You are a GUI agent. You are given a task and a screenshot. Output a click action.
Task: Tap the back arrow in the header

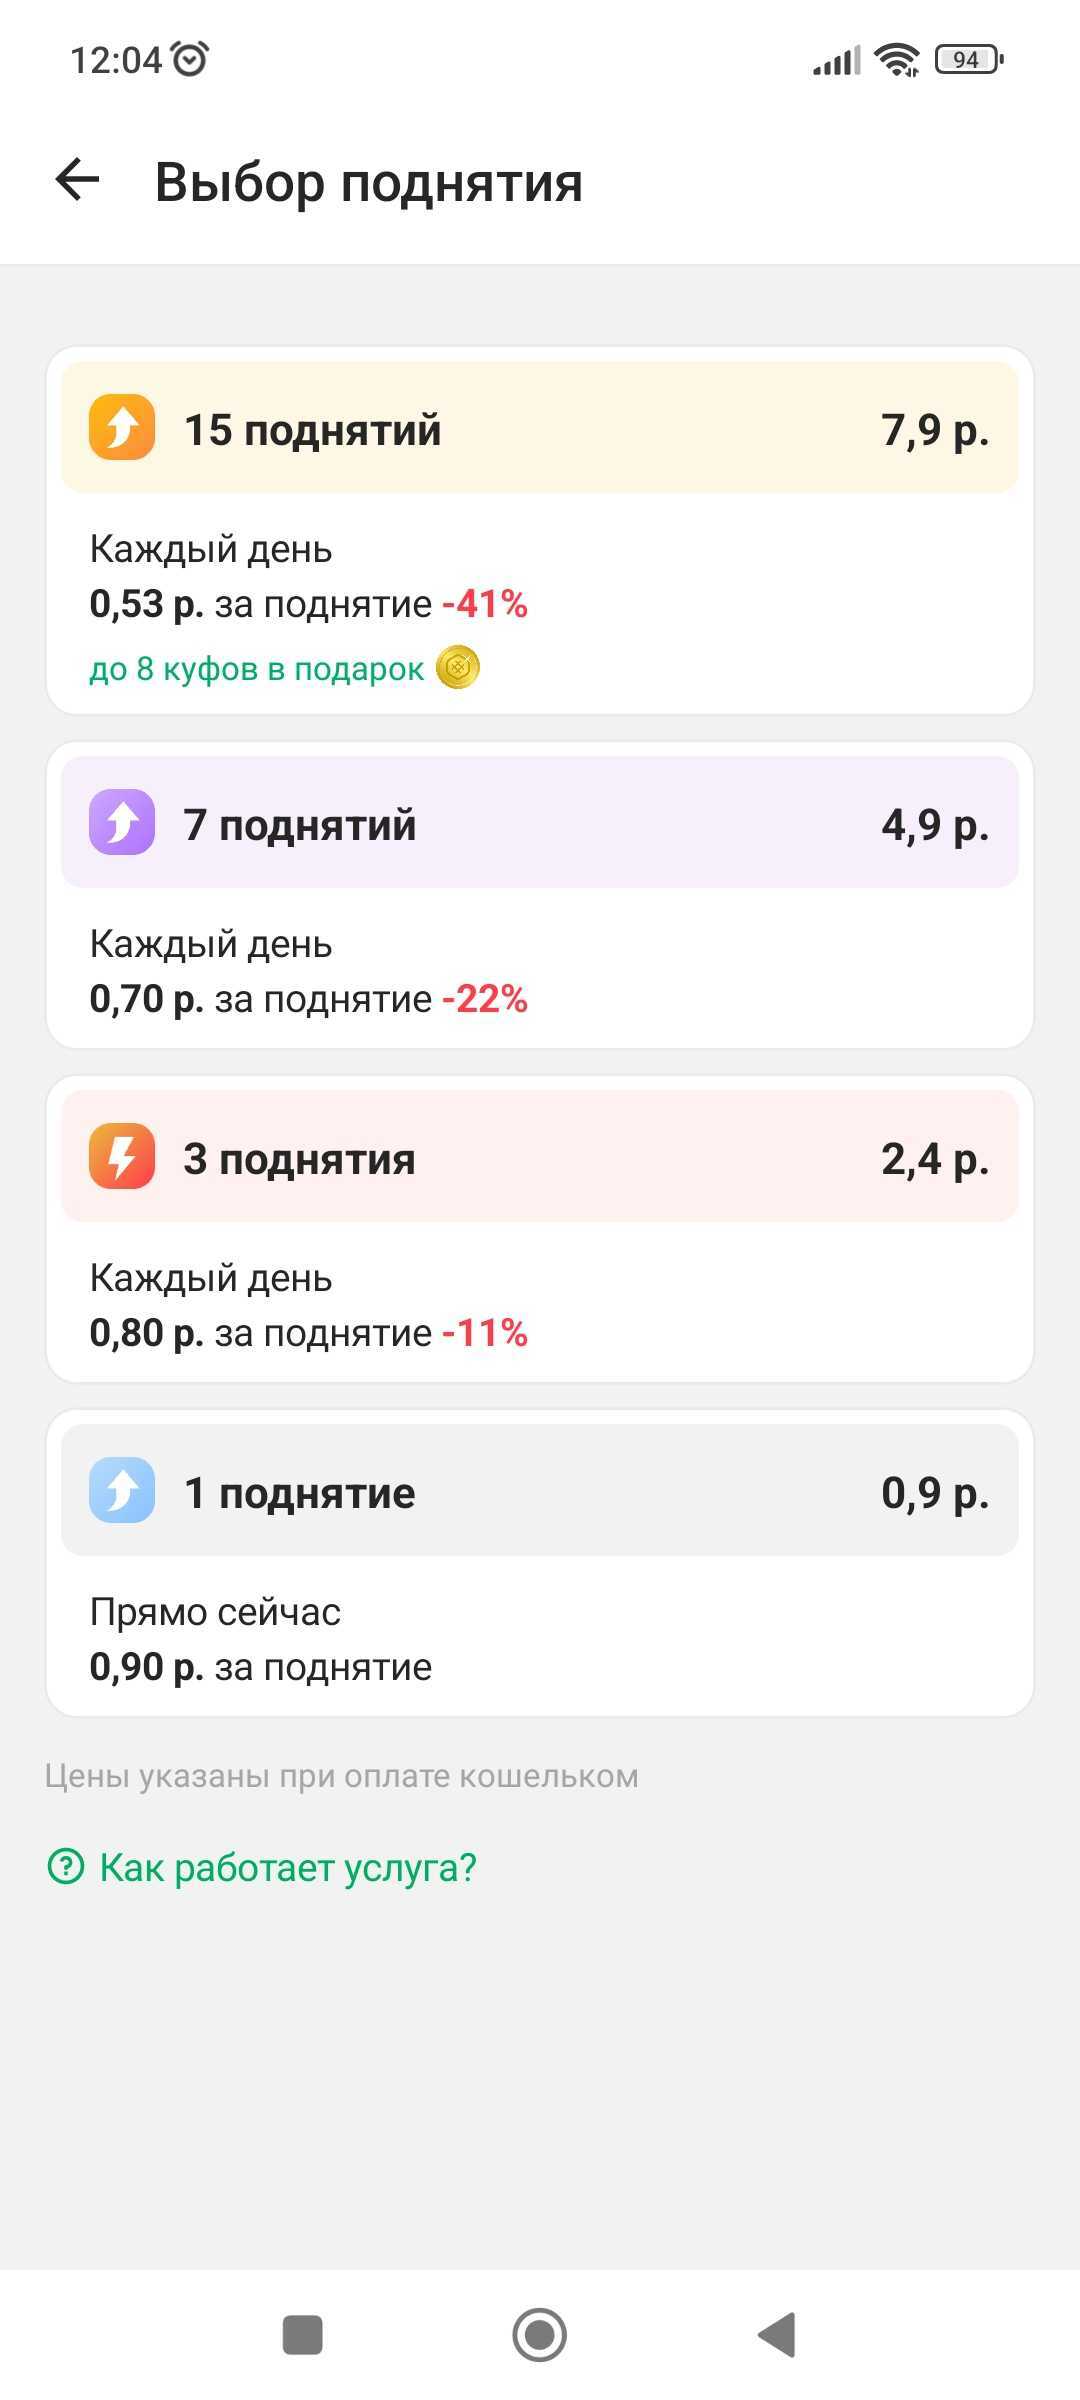pyautogui.click(x=77, y=181)
